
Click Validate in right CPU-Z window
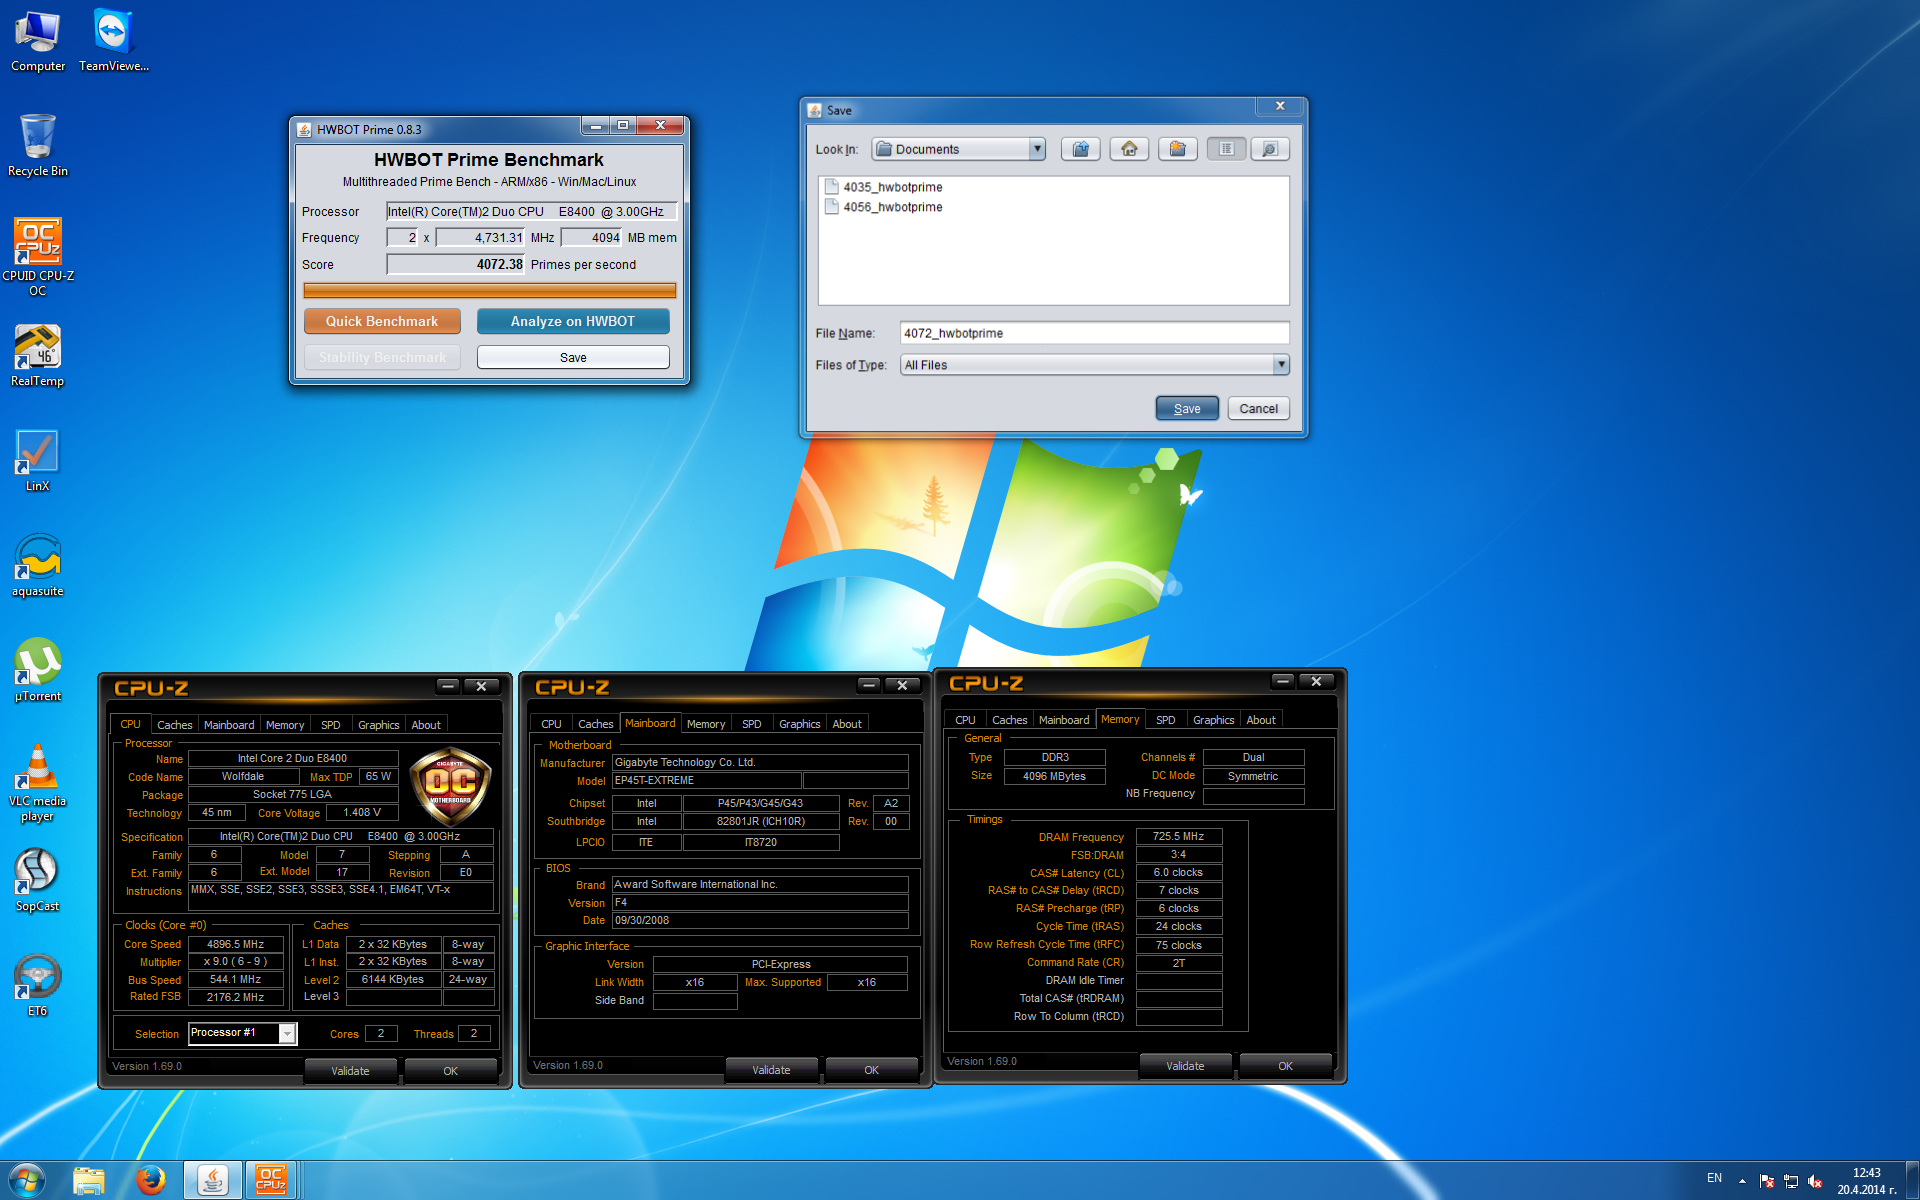[x=1185, y=1065]
